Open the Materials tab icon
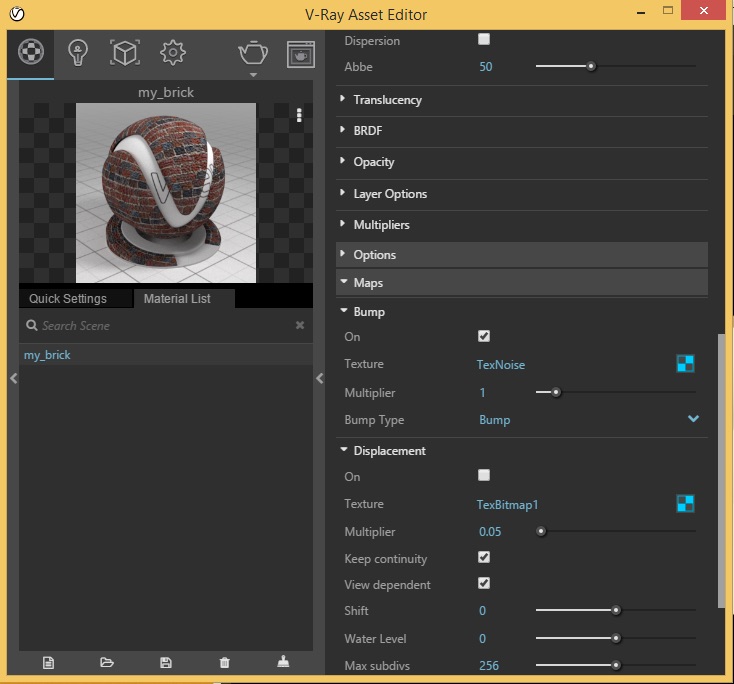The image size is (734, 684). 32,53
